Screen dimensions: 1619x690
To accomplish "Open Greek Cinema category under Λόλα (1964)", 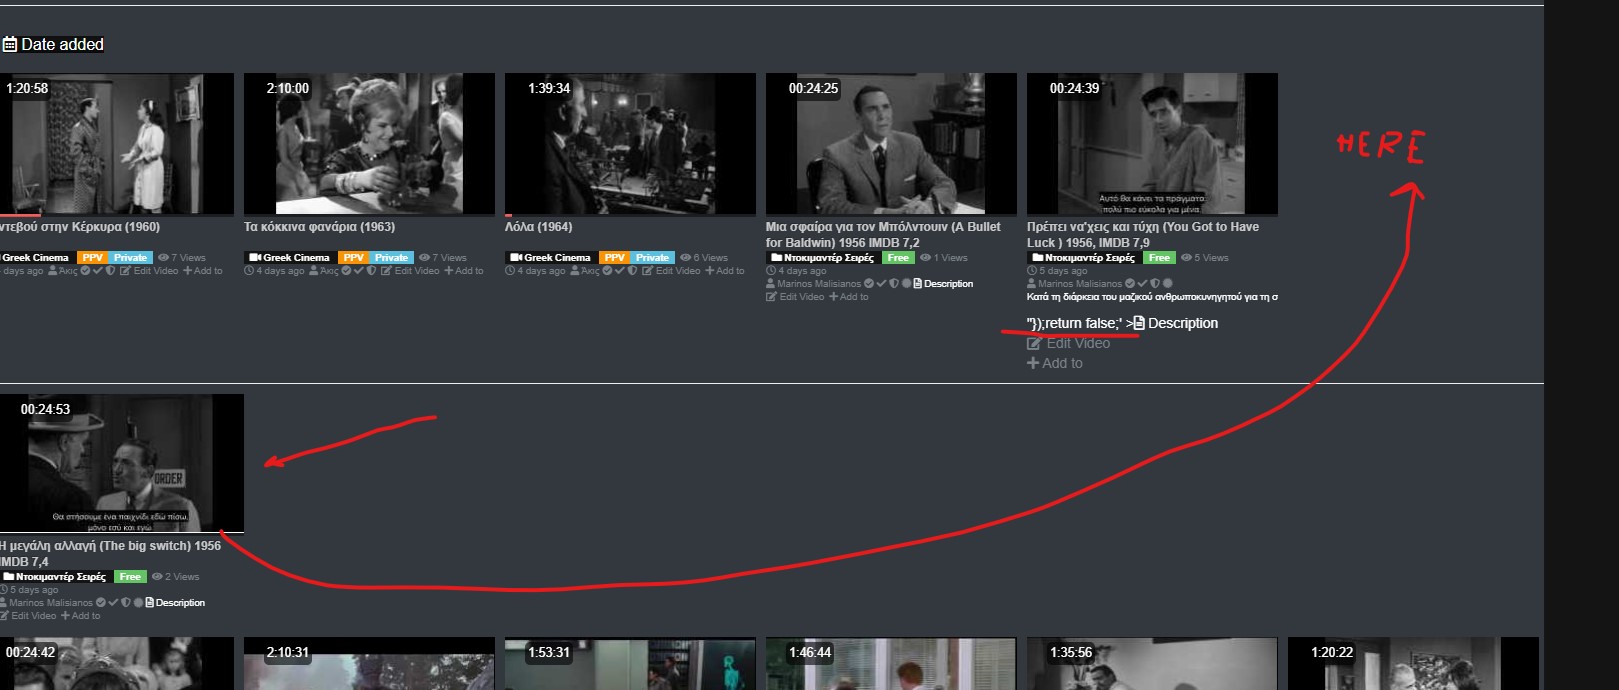I will [551, 258].
